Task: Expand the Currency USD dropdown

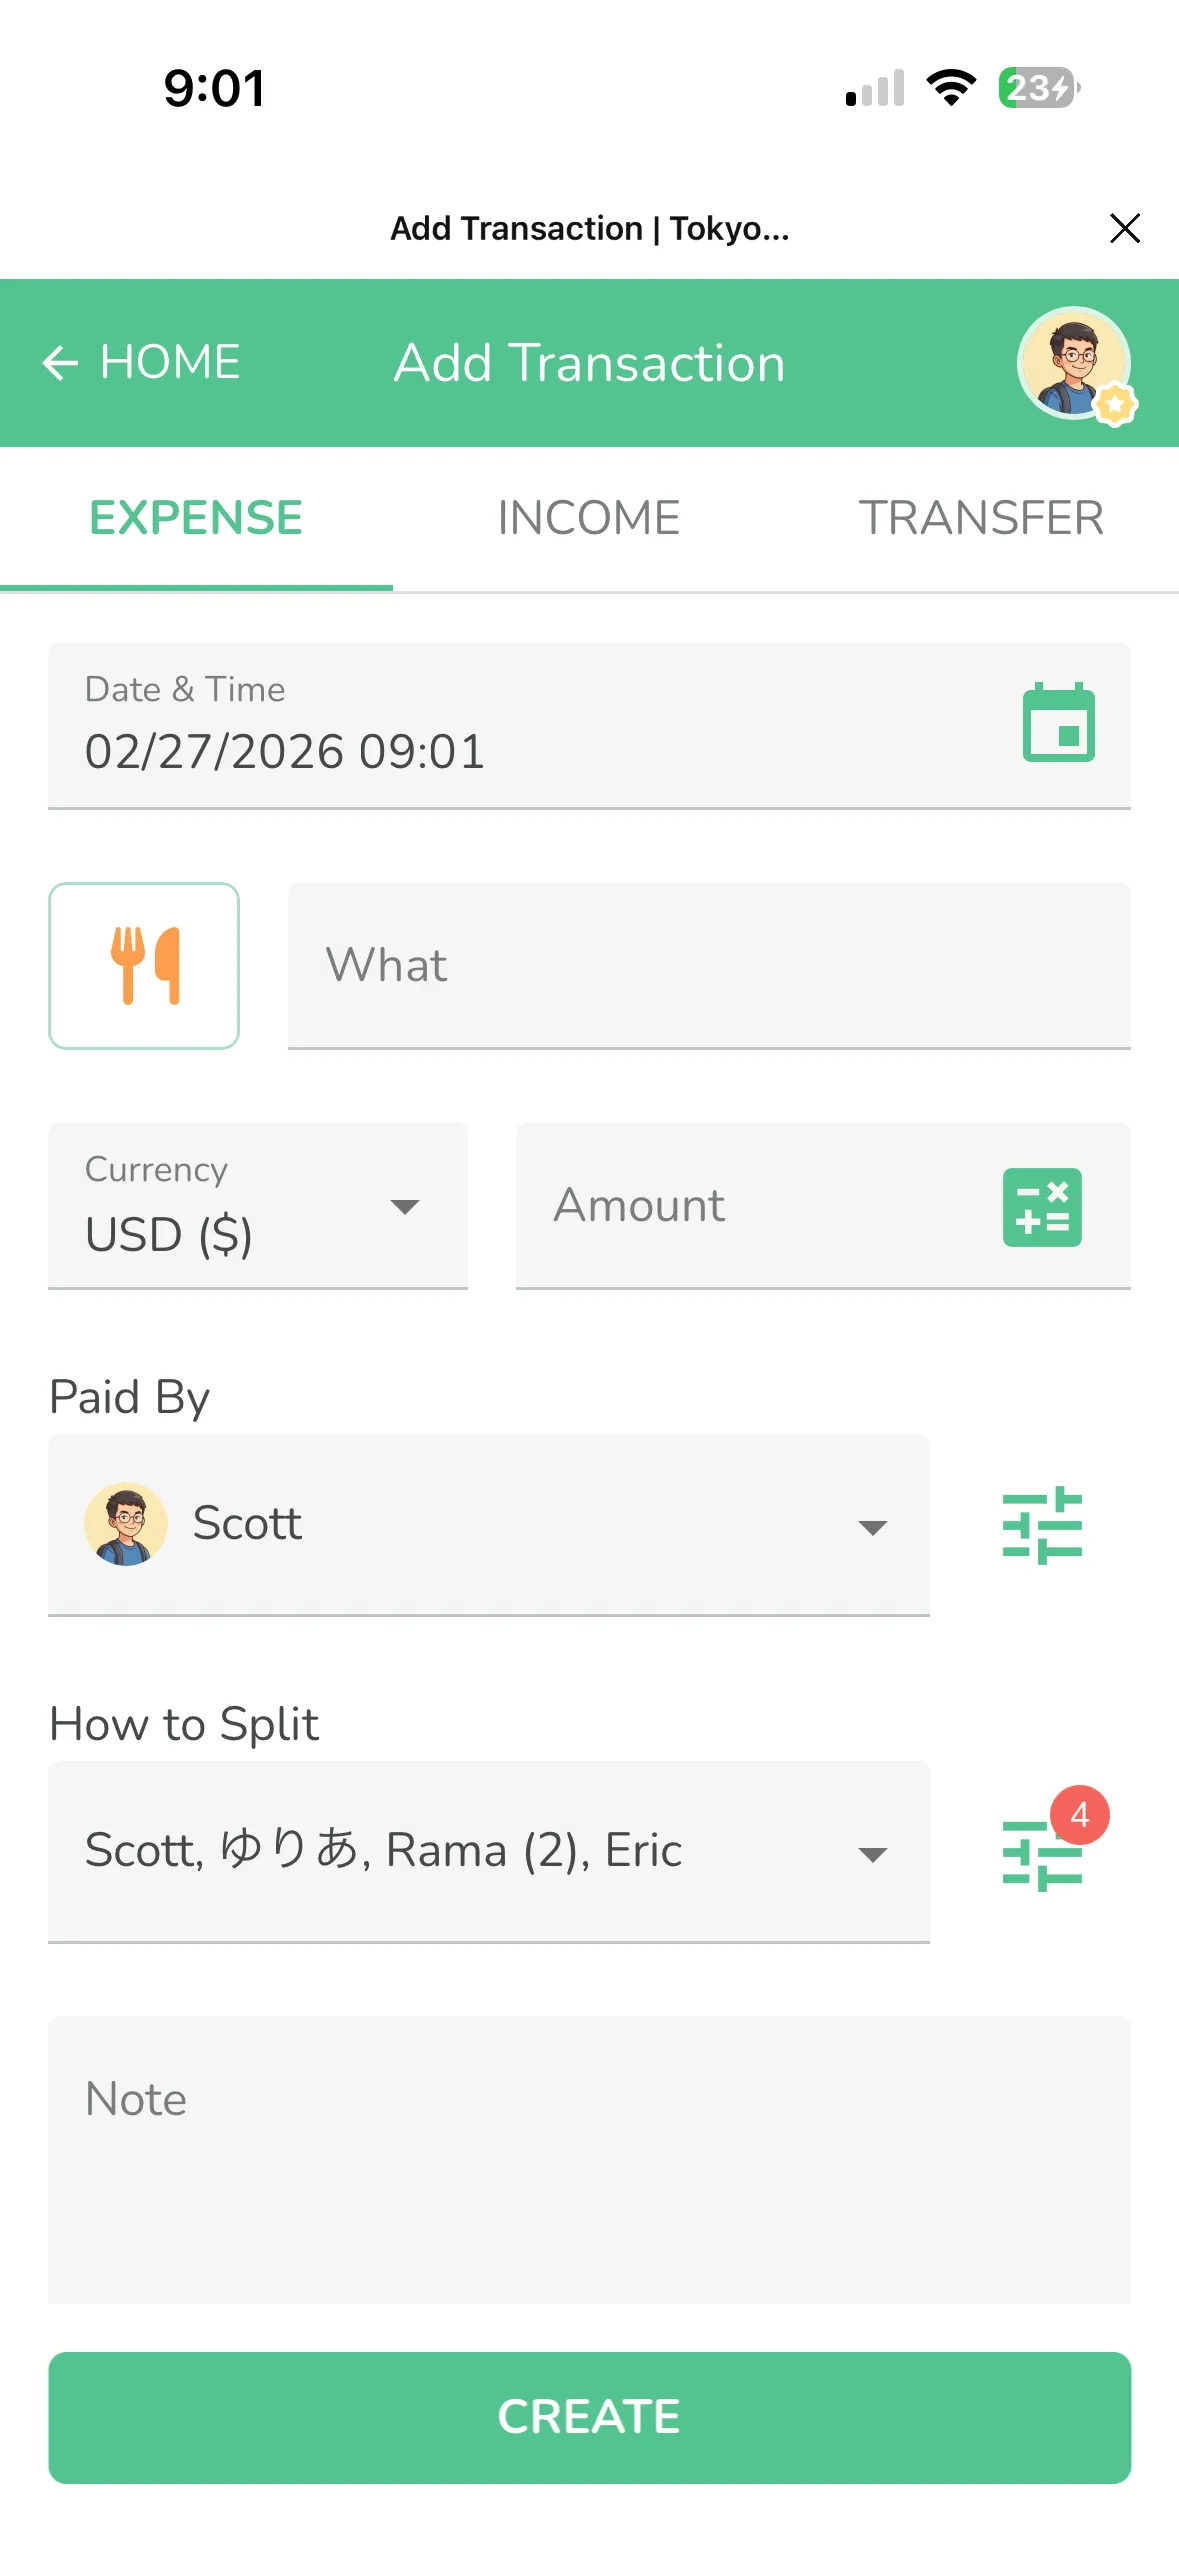Action: [x=404, y=1207]
